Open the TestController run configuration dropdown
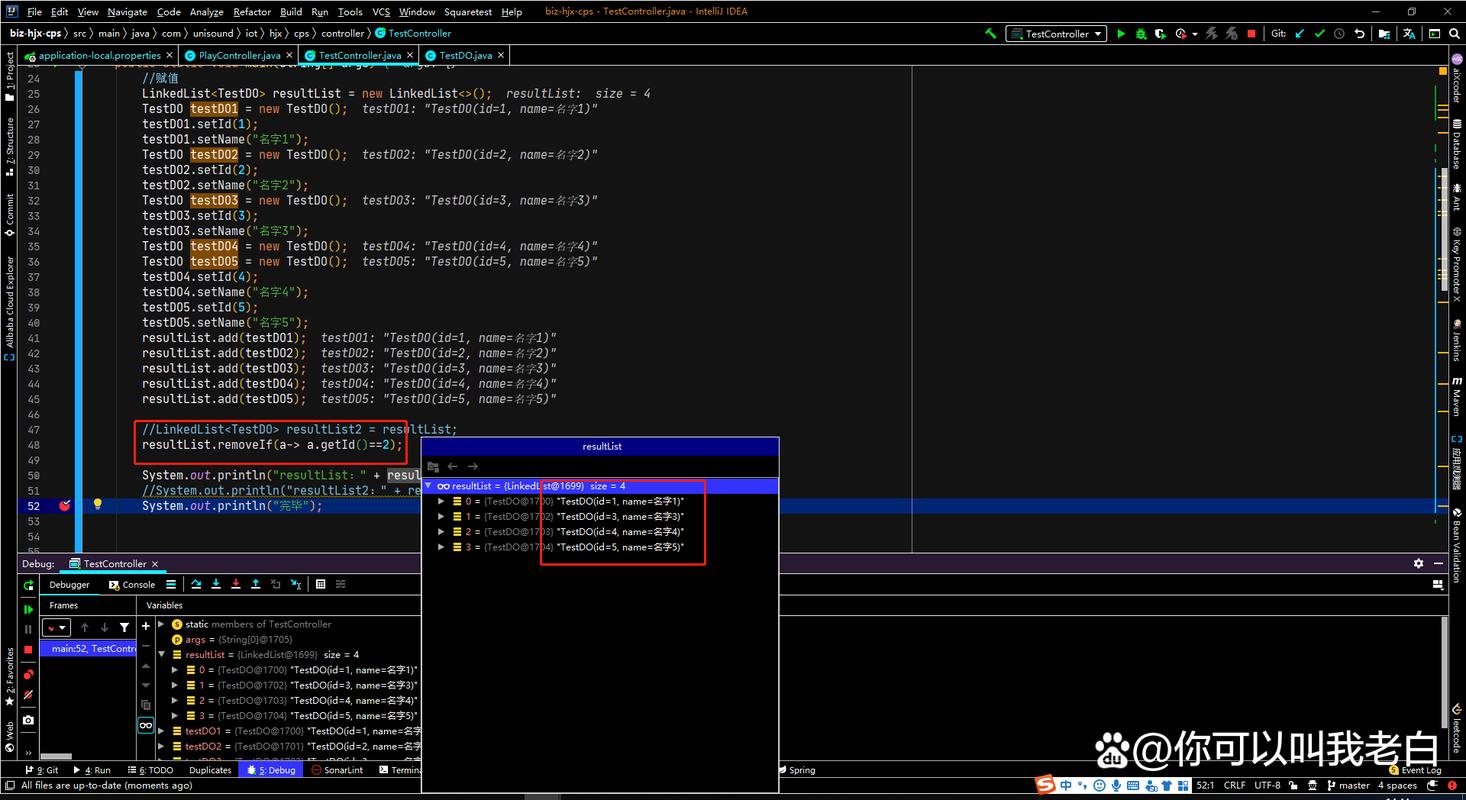The height and width of the screenshot is (800, 1466). (x=1057, y=33)
